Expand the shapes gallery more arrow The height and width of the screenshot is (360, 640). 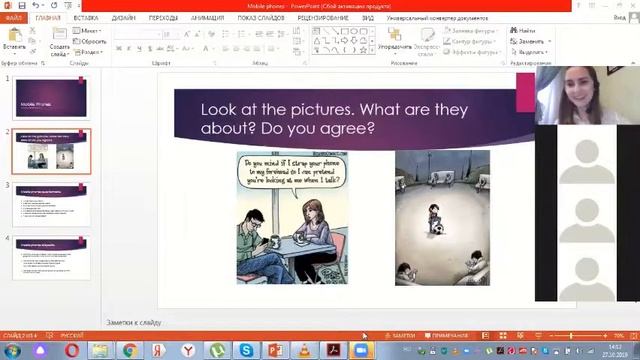[x=372, y=50]
